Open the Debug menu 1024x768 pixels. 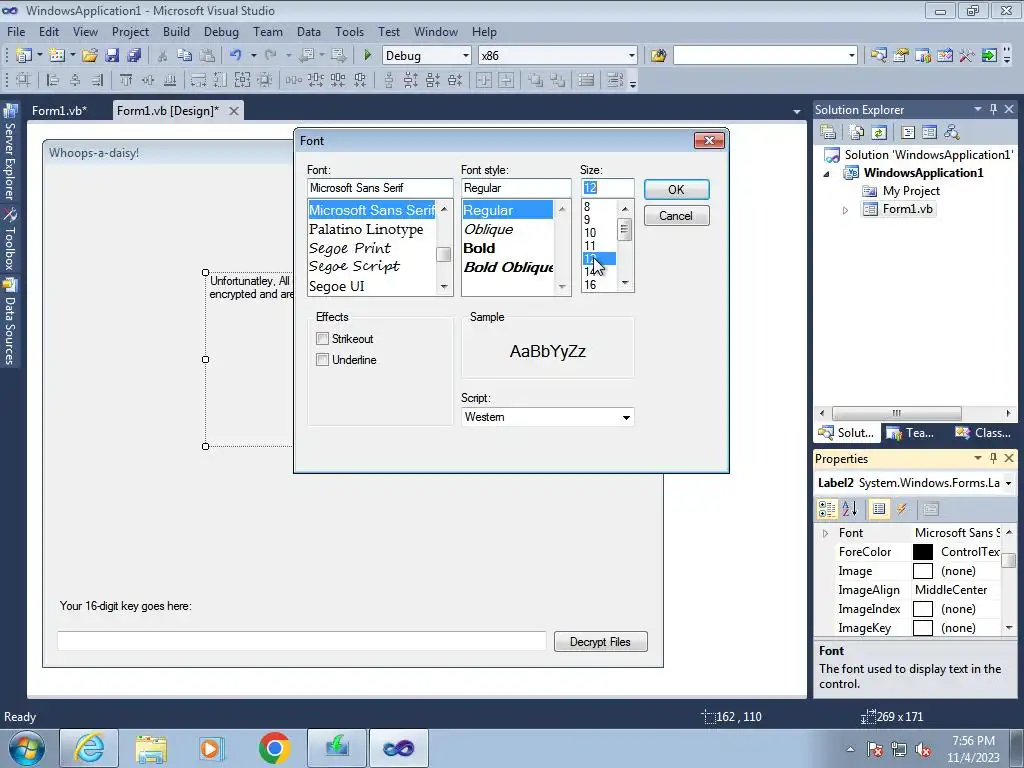coord(221,31)
